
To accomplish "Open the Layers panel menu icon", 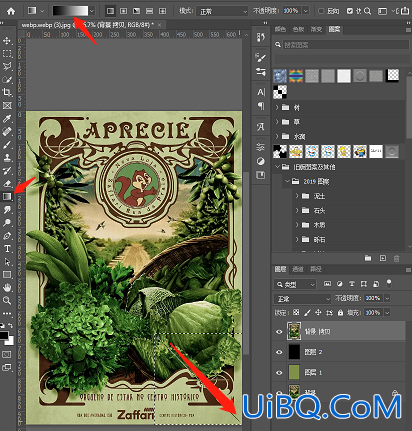I will [x=408, y=269].
